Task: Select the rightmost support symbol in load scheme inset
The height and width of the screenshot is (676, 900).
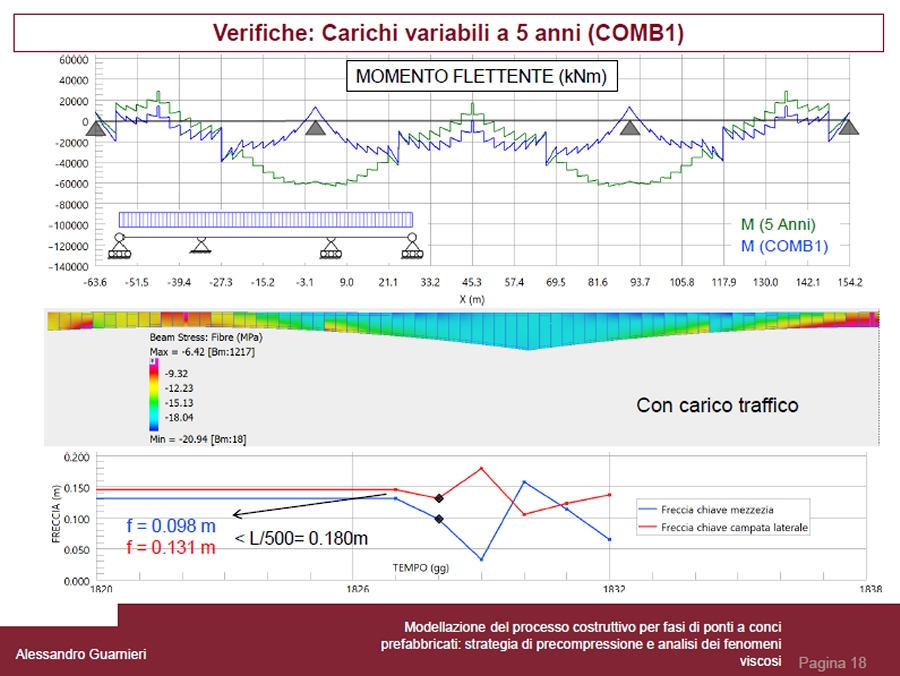Action: (x=409, y=247)
